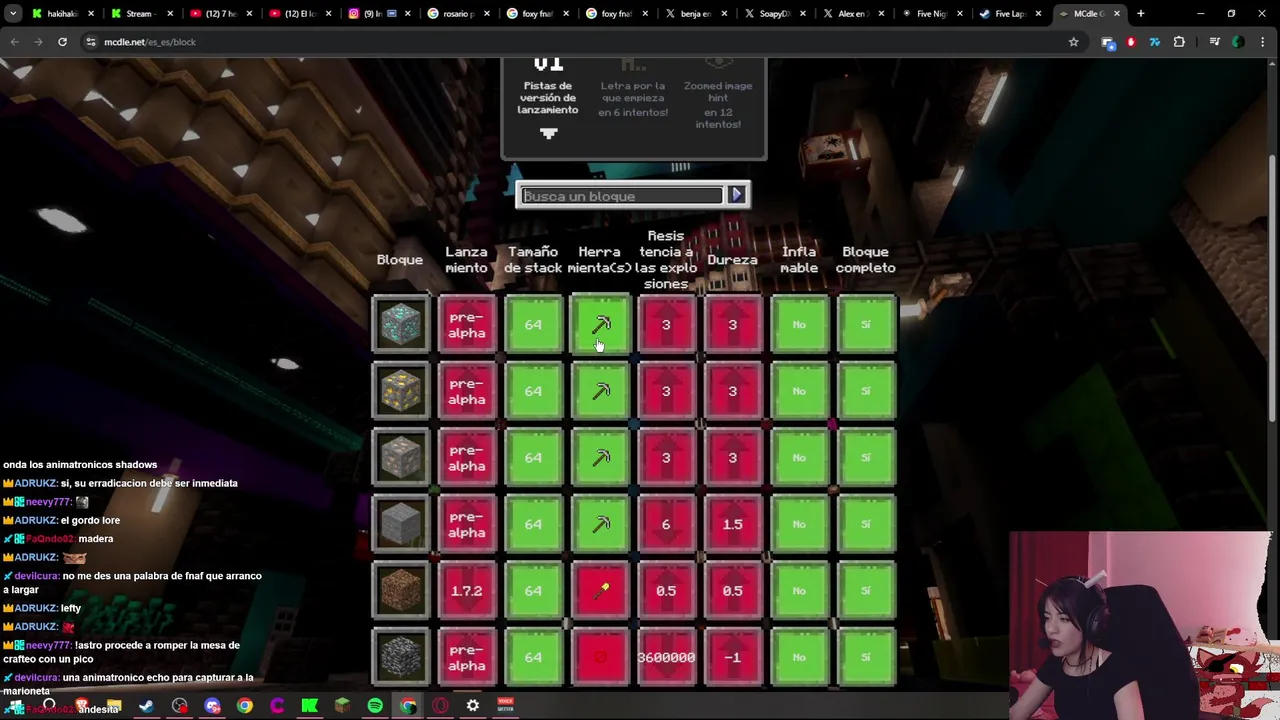Switch to the '(12) 7 he' YouTube tab
This screenshot has height=720, width=1280.
(220, 14)
